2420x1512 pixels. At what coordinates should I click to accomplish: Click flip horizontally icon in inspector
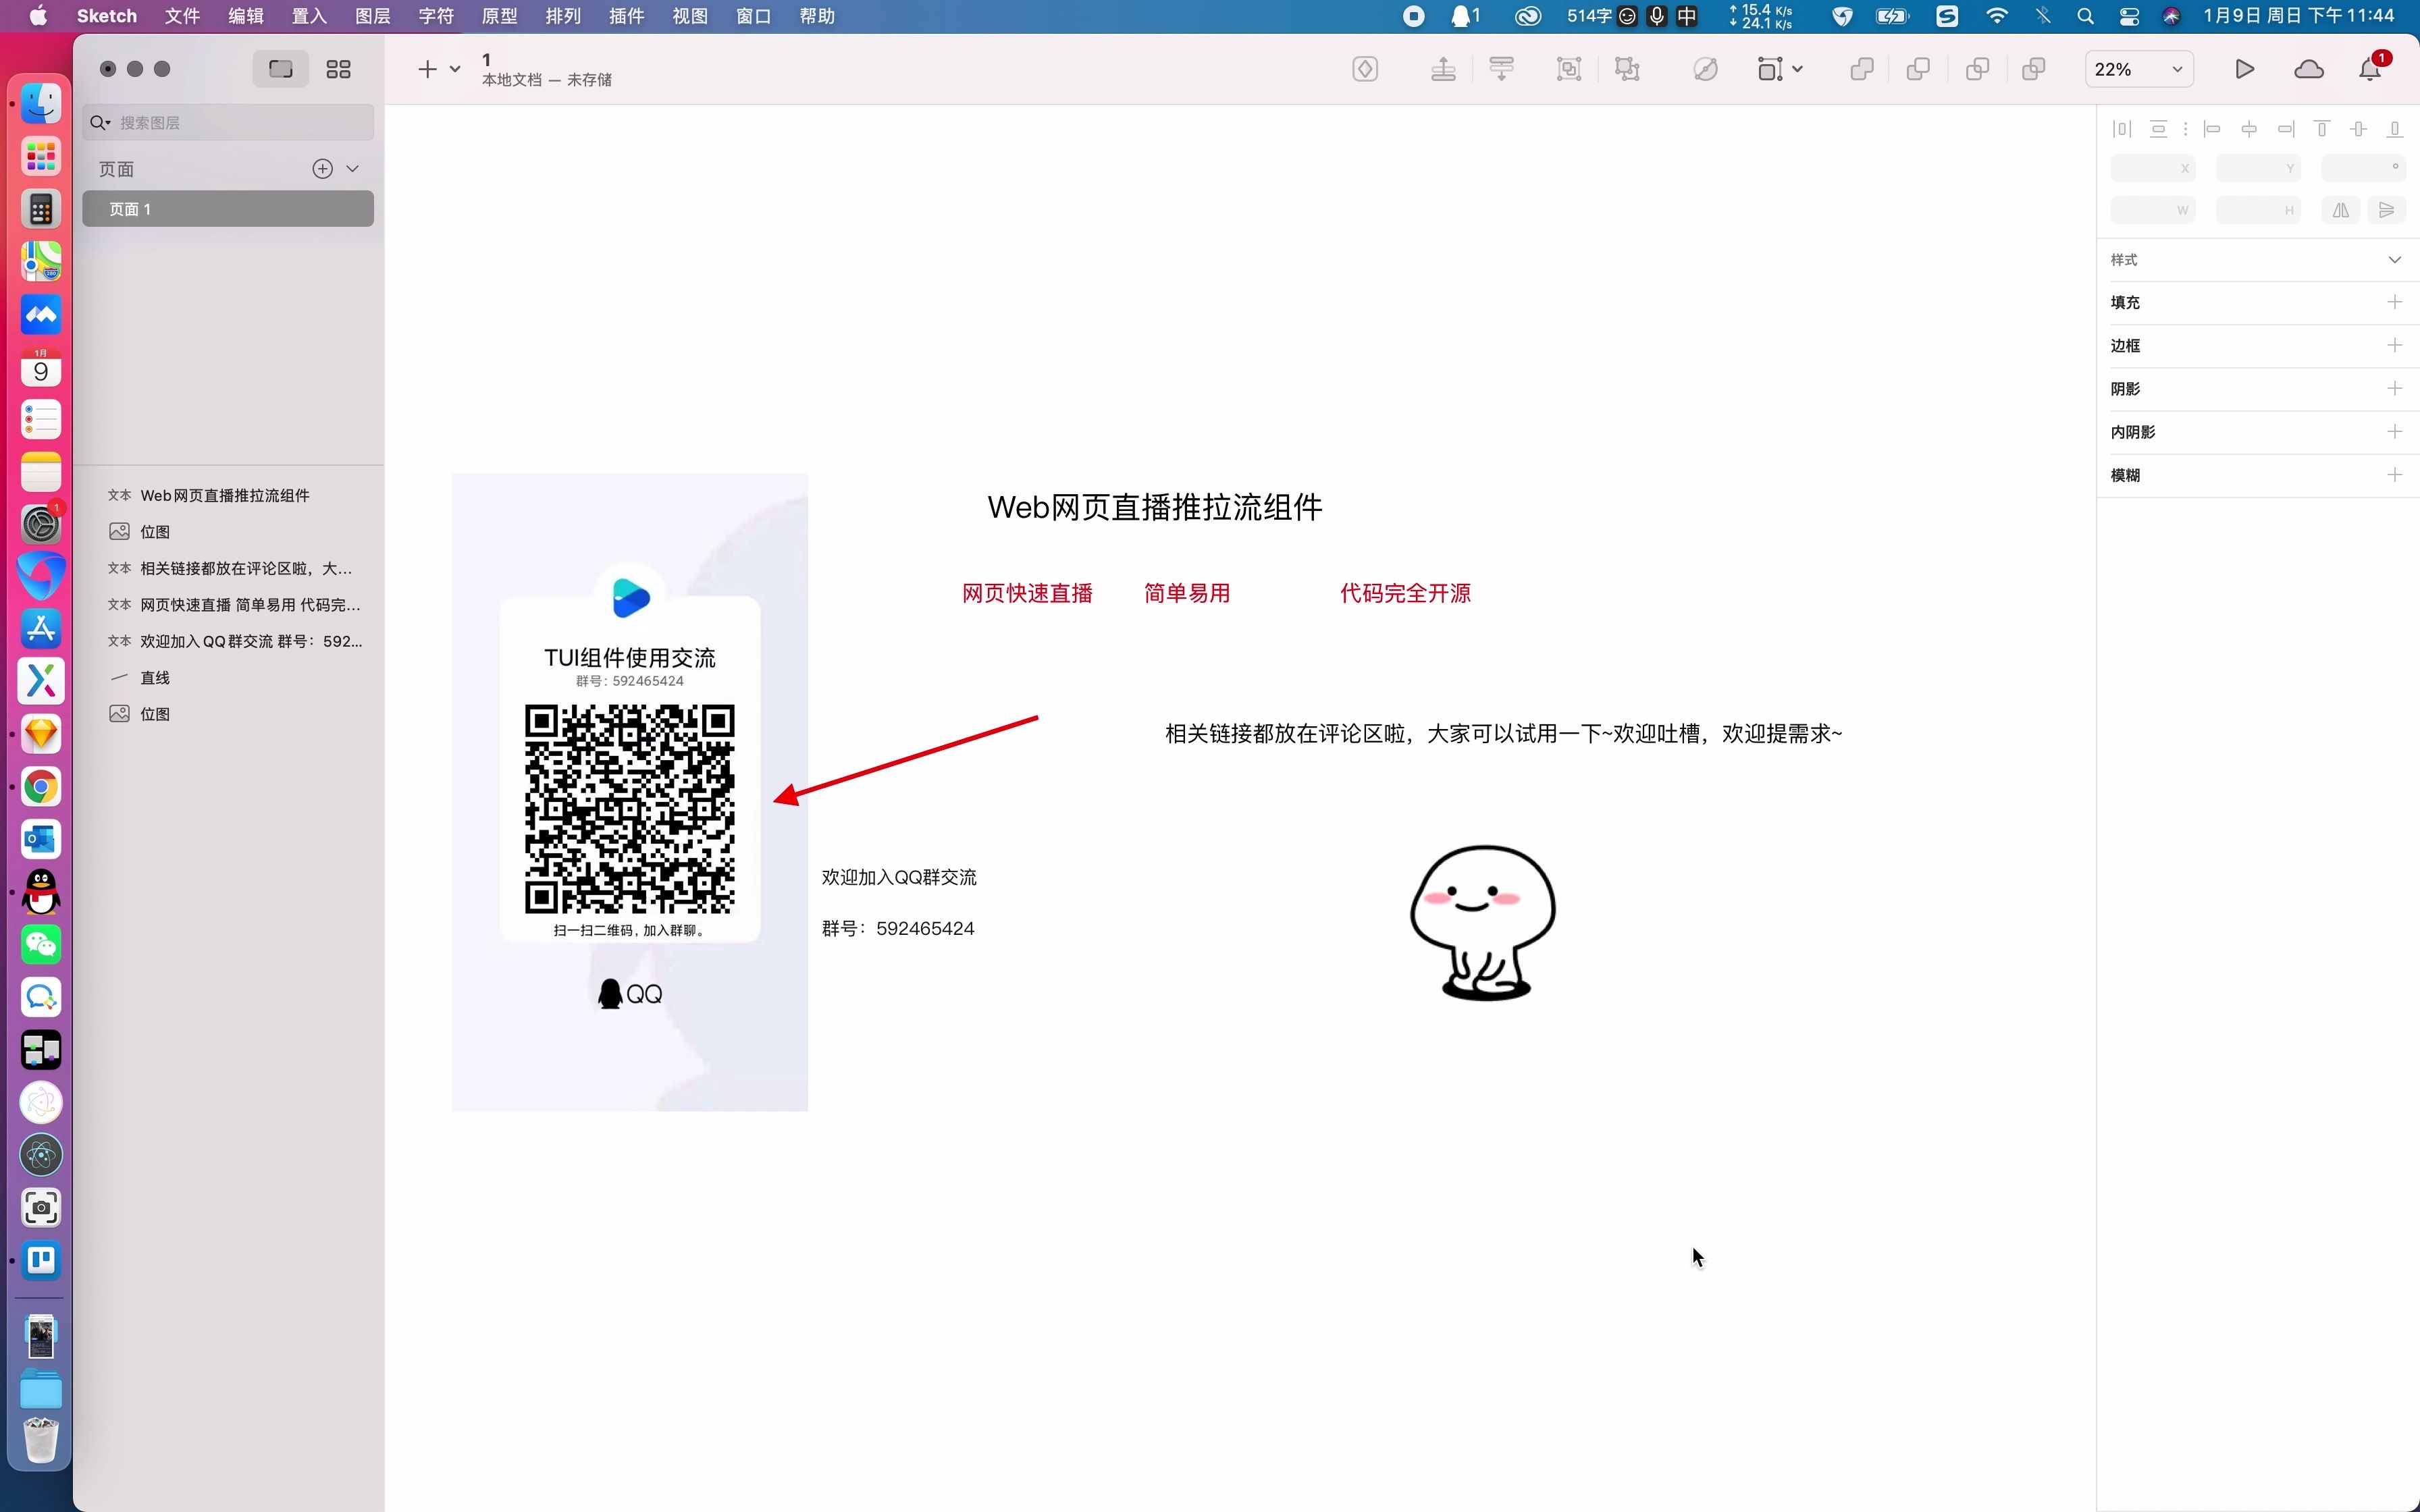coord(2341,210)
